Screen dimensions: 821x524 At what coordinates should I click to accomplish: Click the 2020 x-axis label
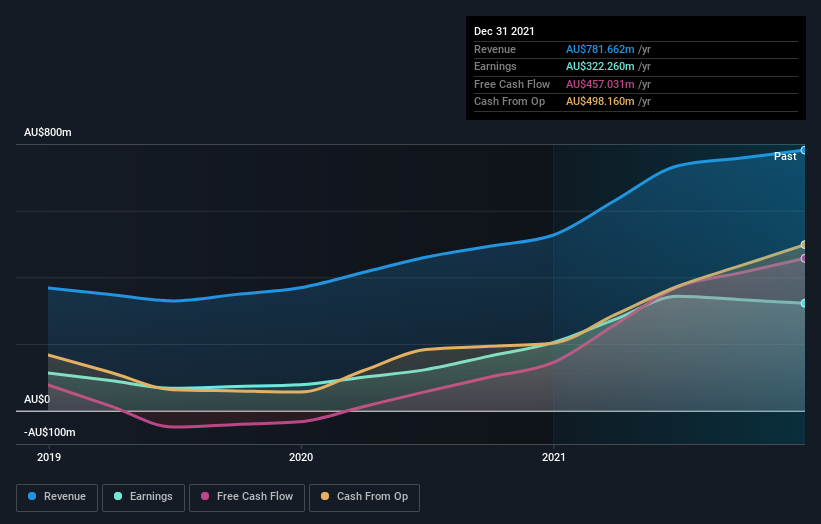pyautogui.click(x=301, y=457)
